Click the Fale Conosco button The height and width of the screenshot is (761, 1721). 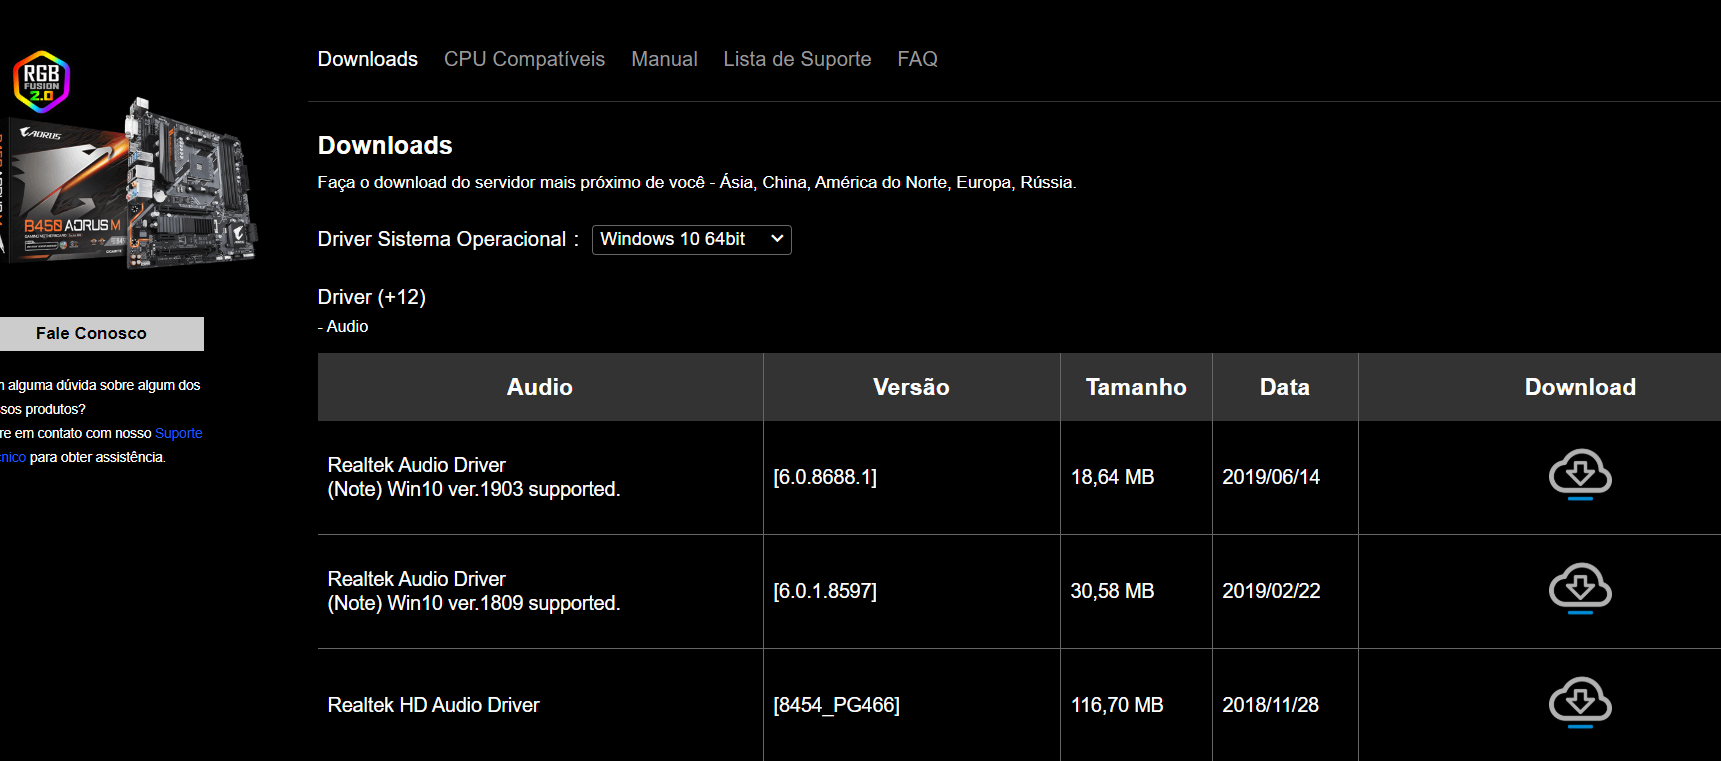(92, 334)
